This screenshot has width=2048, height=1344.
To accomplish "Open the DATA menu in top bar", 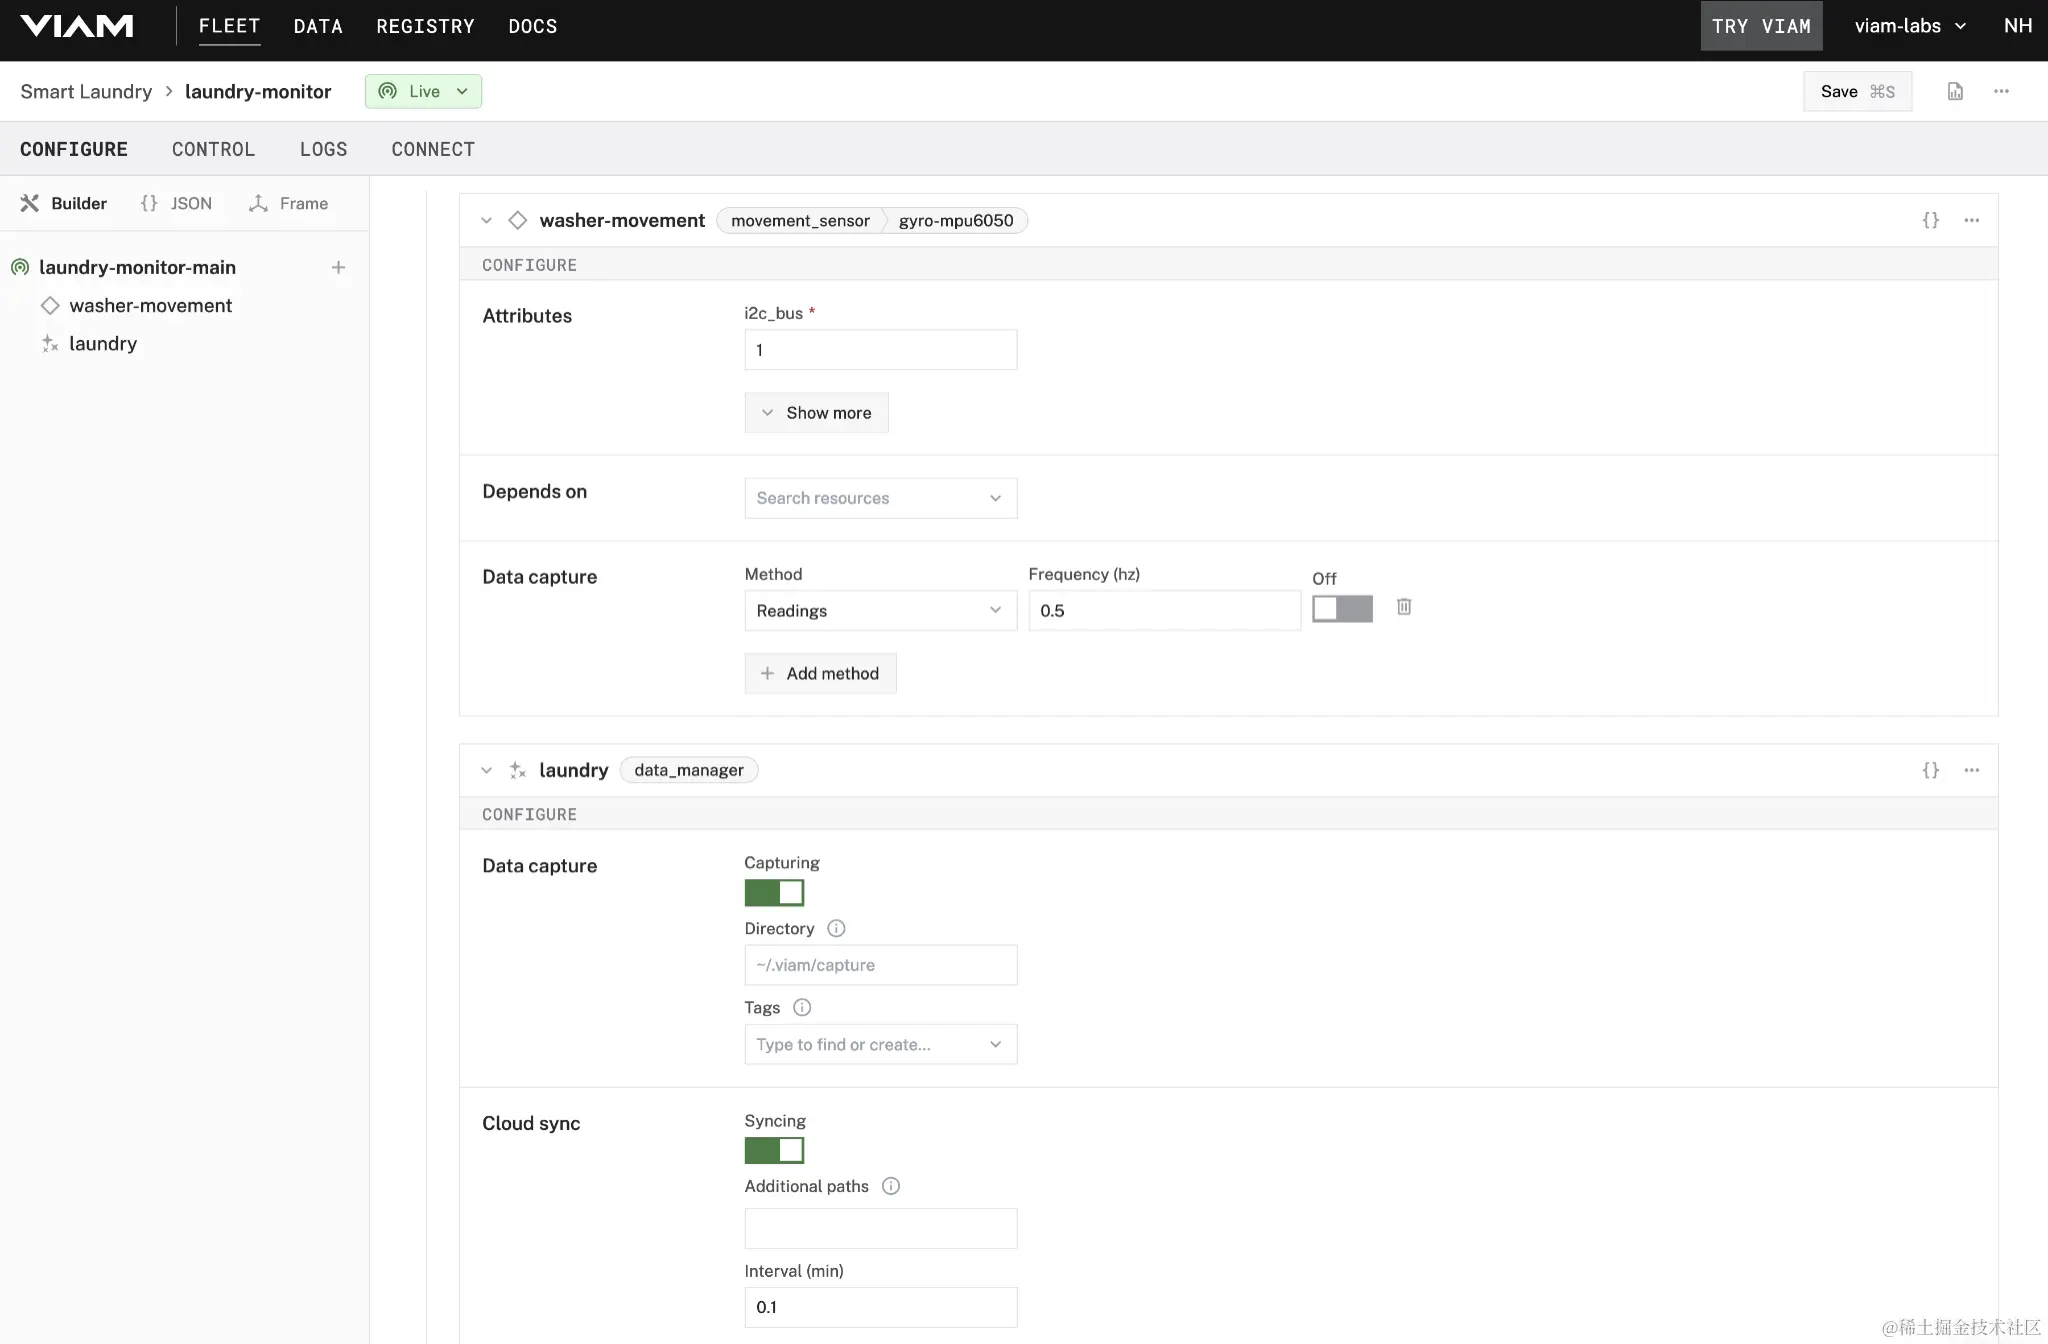I will coord(318,26).
